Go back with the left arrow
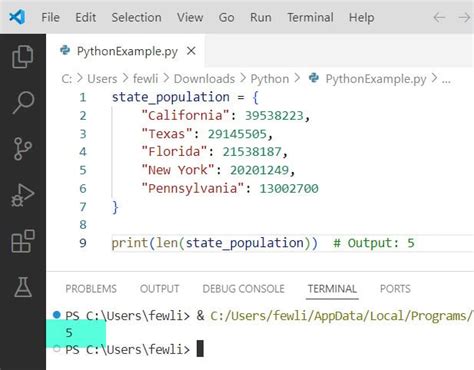 coord(439,17)
